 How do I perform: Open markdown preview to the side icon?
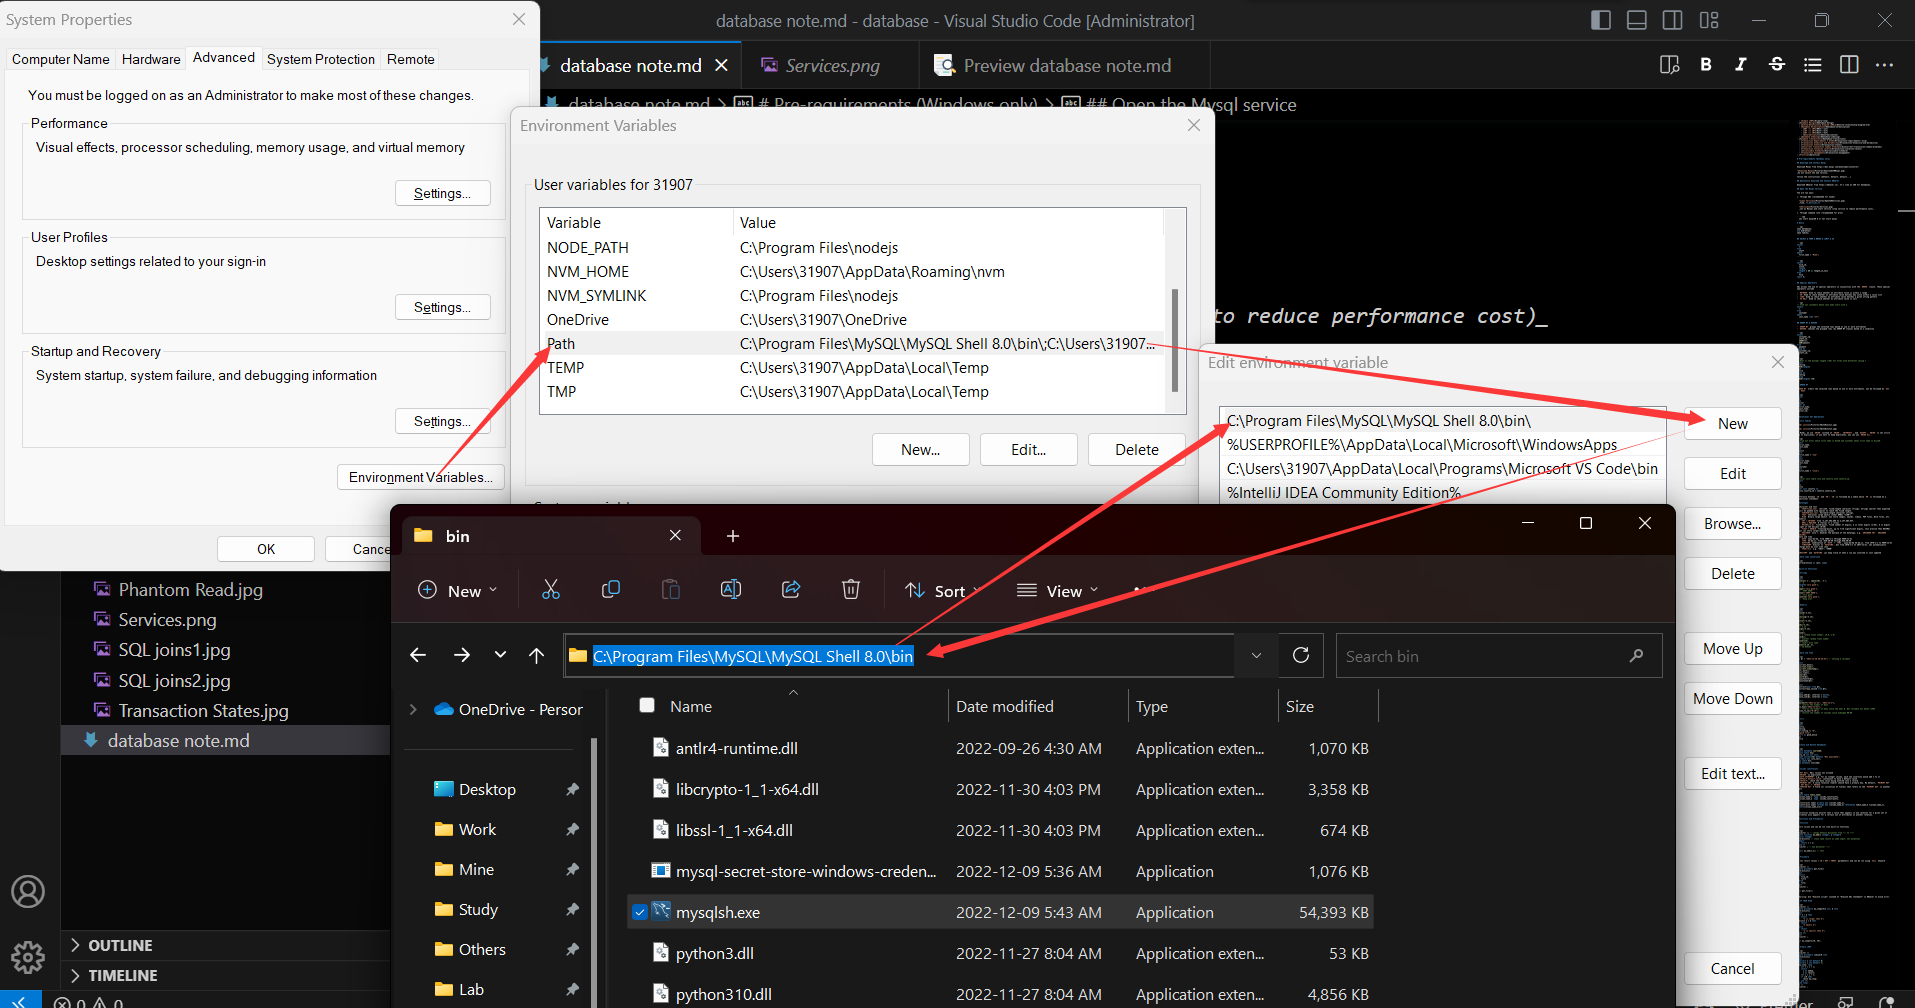point(1669,65)
